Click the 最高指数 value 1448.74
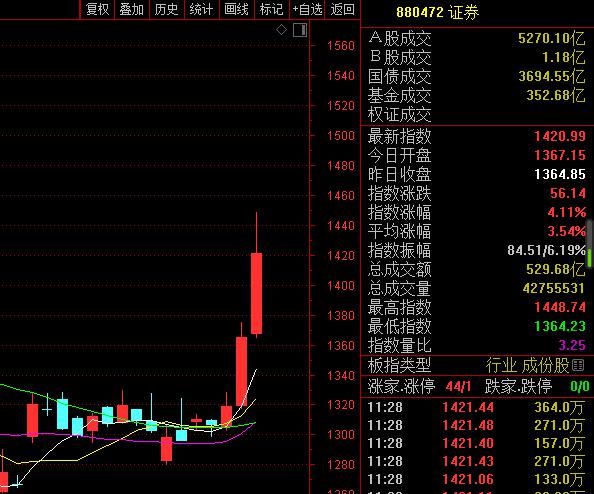Viewport: 594px width, 494px height. pyautogui.click(x=560, y=307)
